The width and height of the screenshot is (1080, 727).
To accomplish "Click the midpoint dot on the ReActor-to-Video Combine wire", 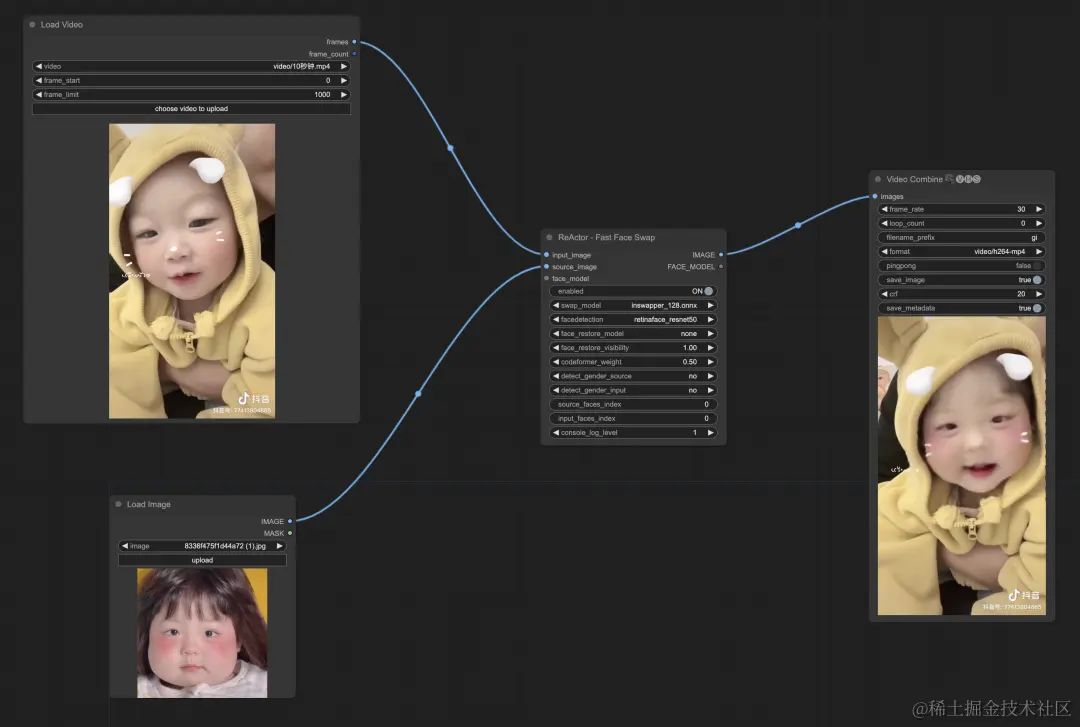I will [x=798, y=225].
